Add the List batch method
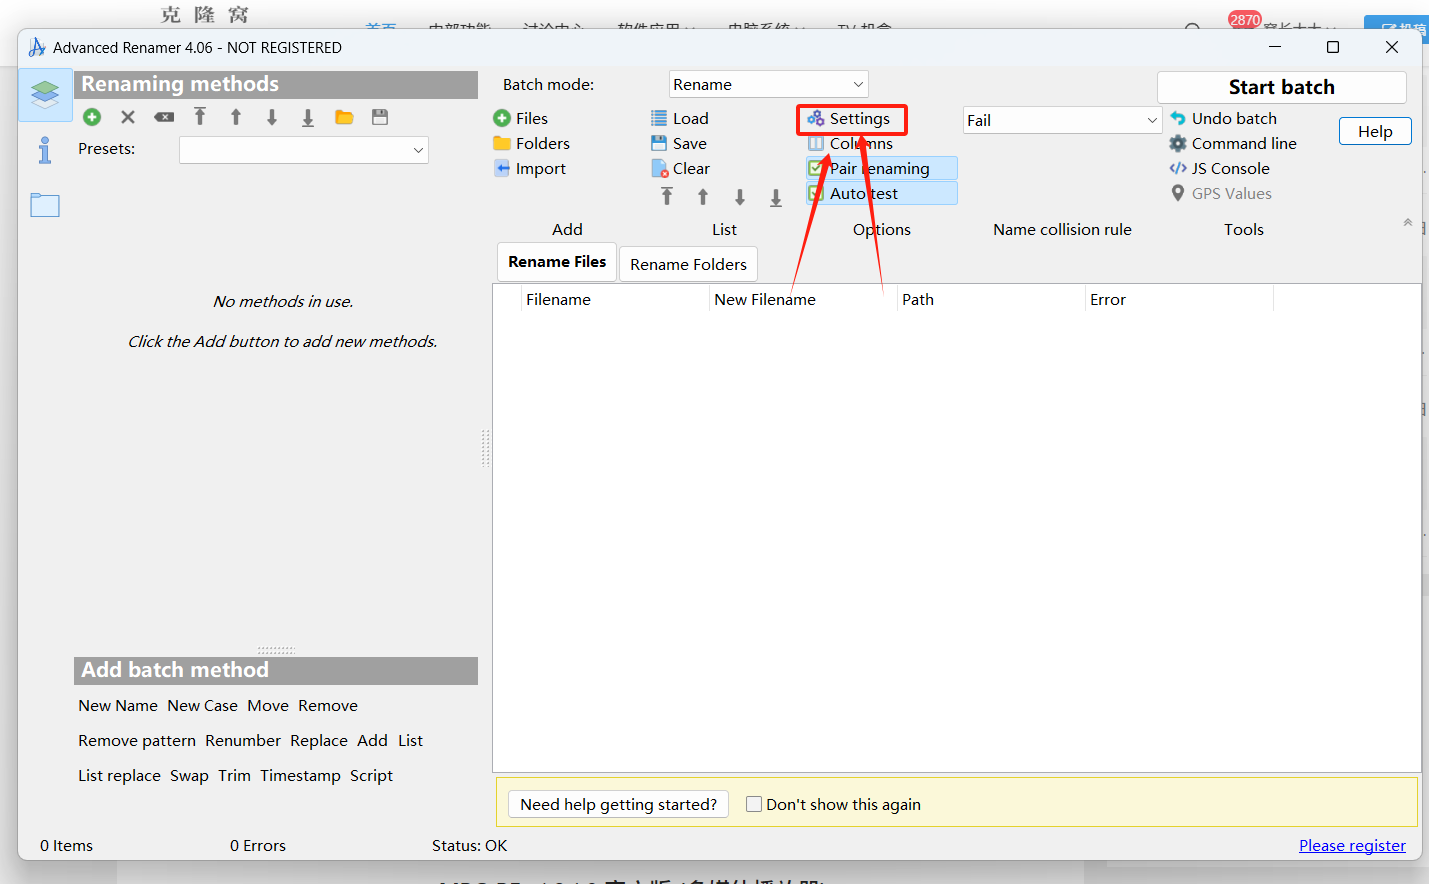1429x884 pixels. pos(410,740)
